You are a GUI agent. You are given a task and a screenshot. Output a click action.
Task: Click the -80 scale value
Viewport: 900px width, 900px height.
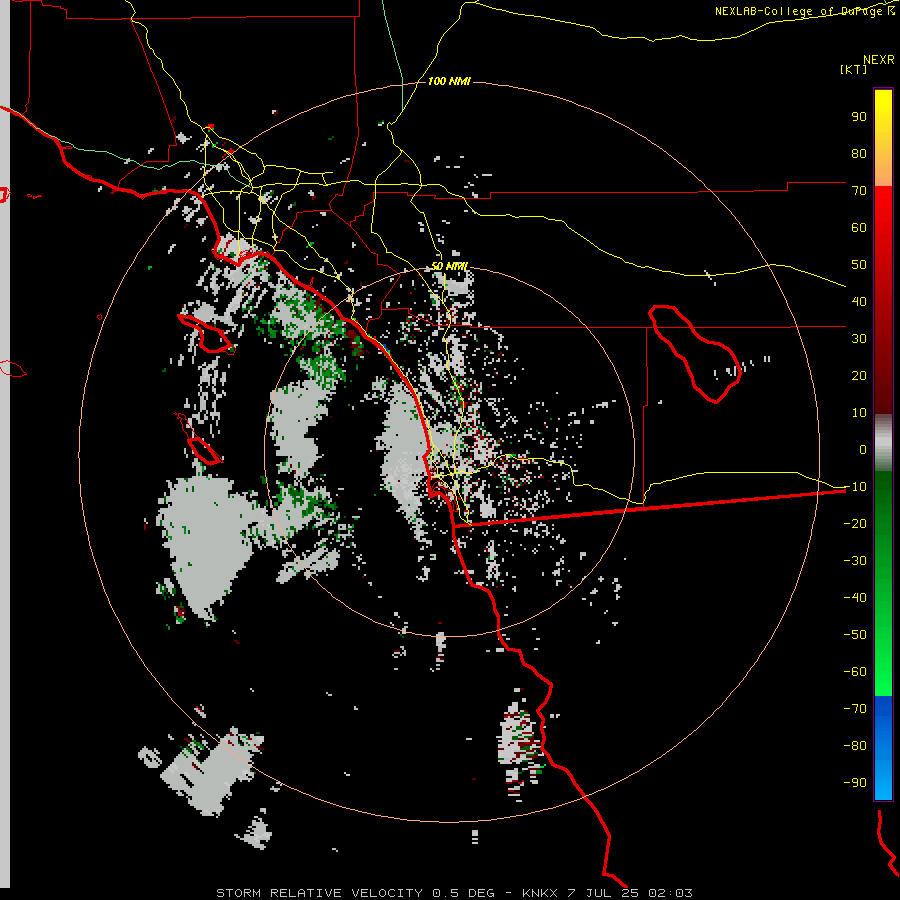[855, 746]
